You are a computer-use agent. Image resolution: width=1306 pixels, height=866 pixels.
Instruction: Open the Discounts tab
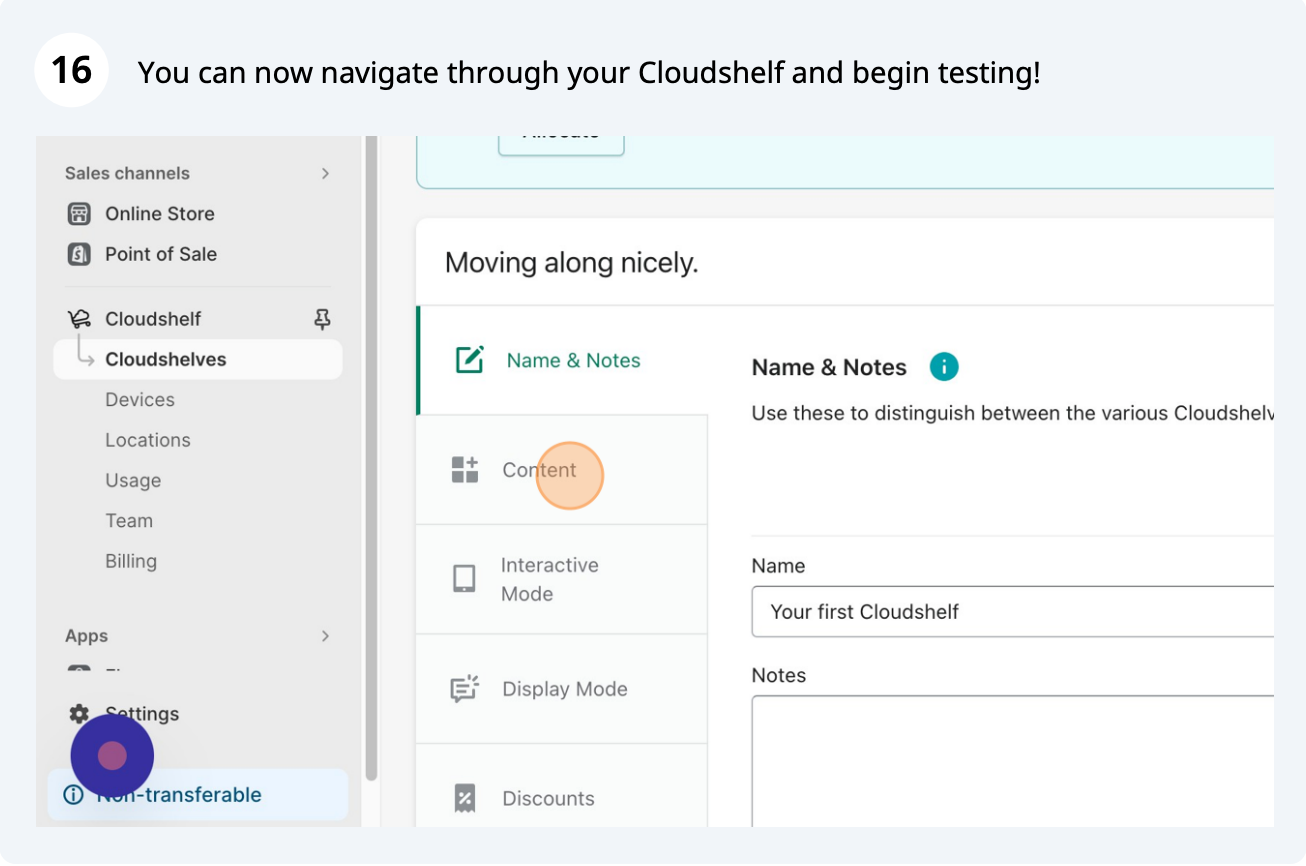pyautogui.click(x=562, y=786)
